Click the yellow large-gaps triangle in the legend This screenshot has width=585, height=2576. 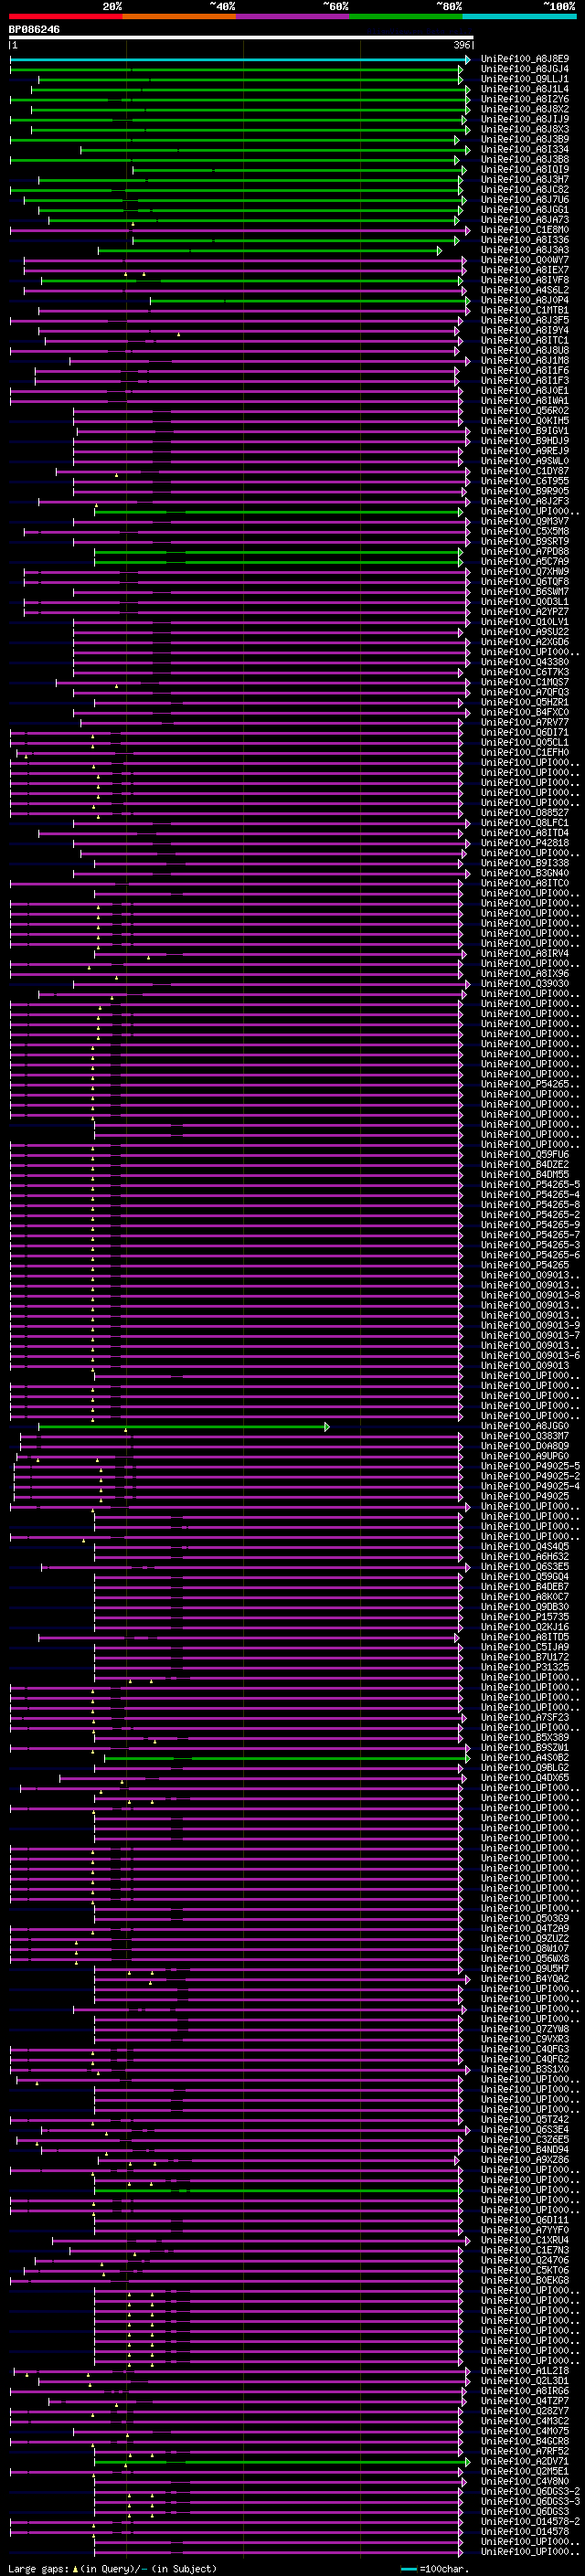tap(75, 2568)
